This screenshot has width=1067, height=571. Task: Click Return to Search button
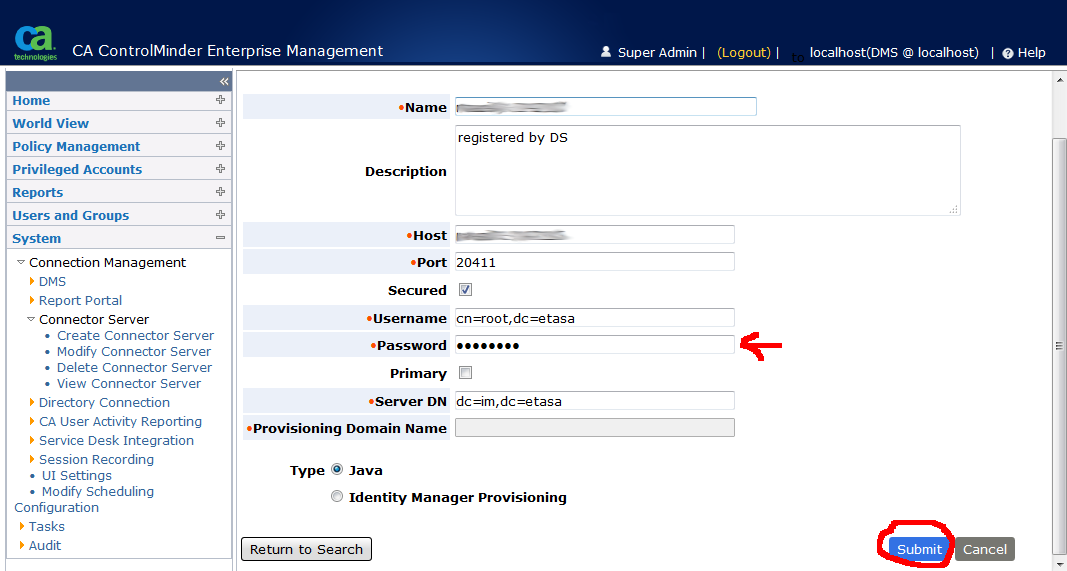(x=306, y=549)
